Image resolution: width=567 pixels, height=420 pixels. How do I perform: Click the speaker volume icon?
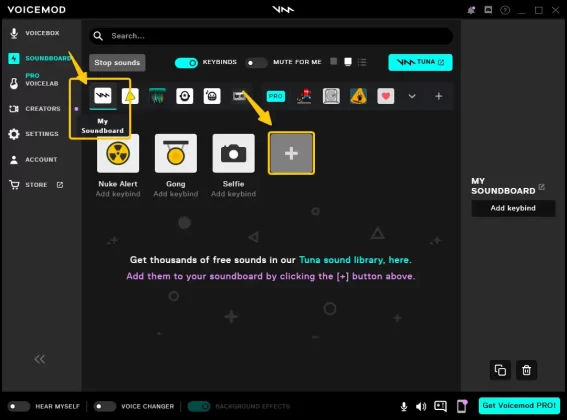pos(421,407)
